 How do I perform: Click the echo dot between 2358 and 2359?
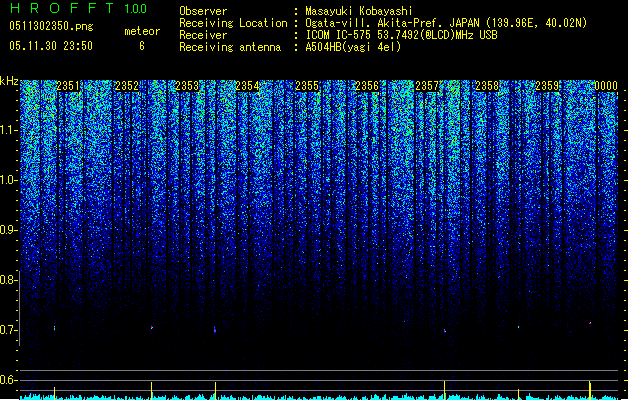[518, 327]
